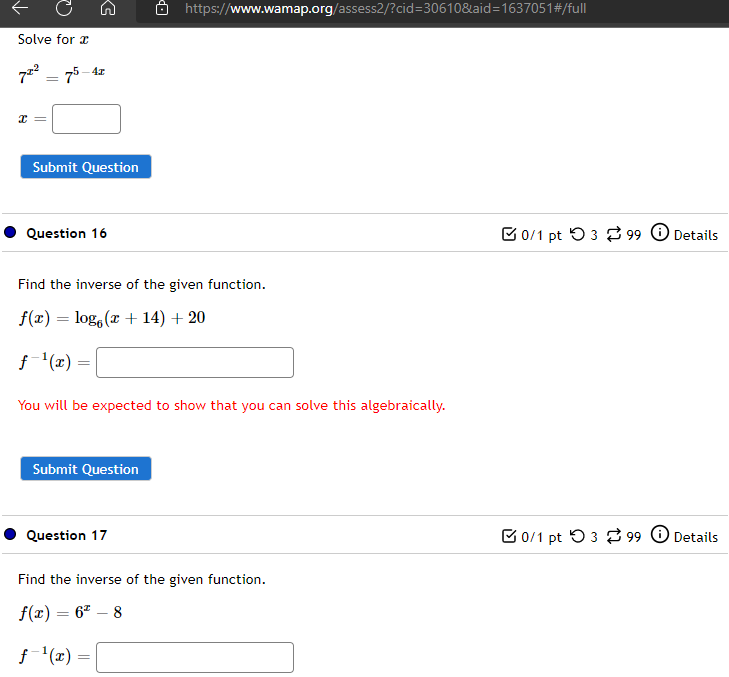The image size is (729, 677).
Task: View site security lock icon
Action: 162,8
